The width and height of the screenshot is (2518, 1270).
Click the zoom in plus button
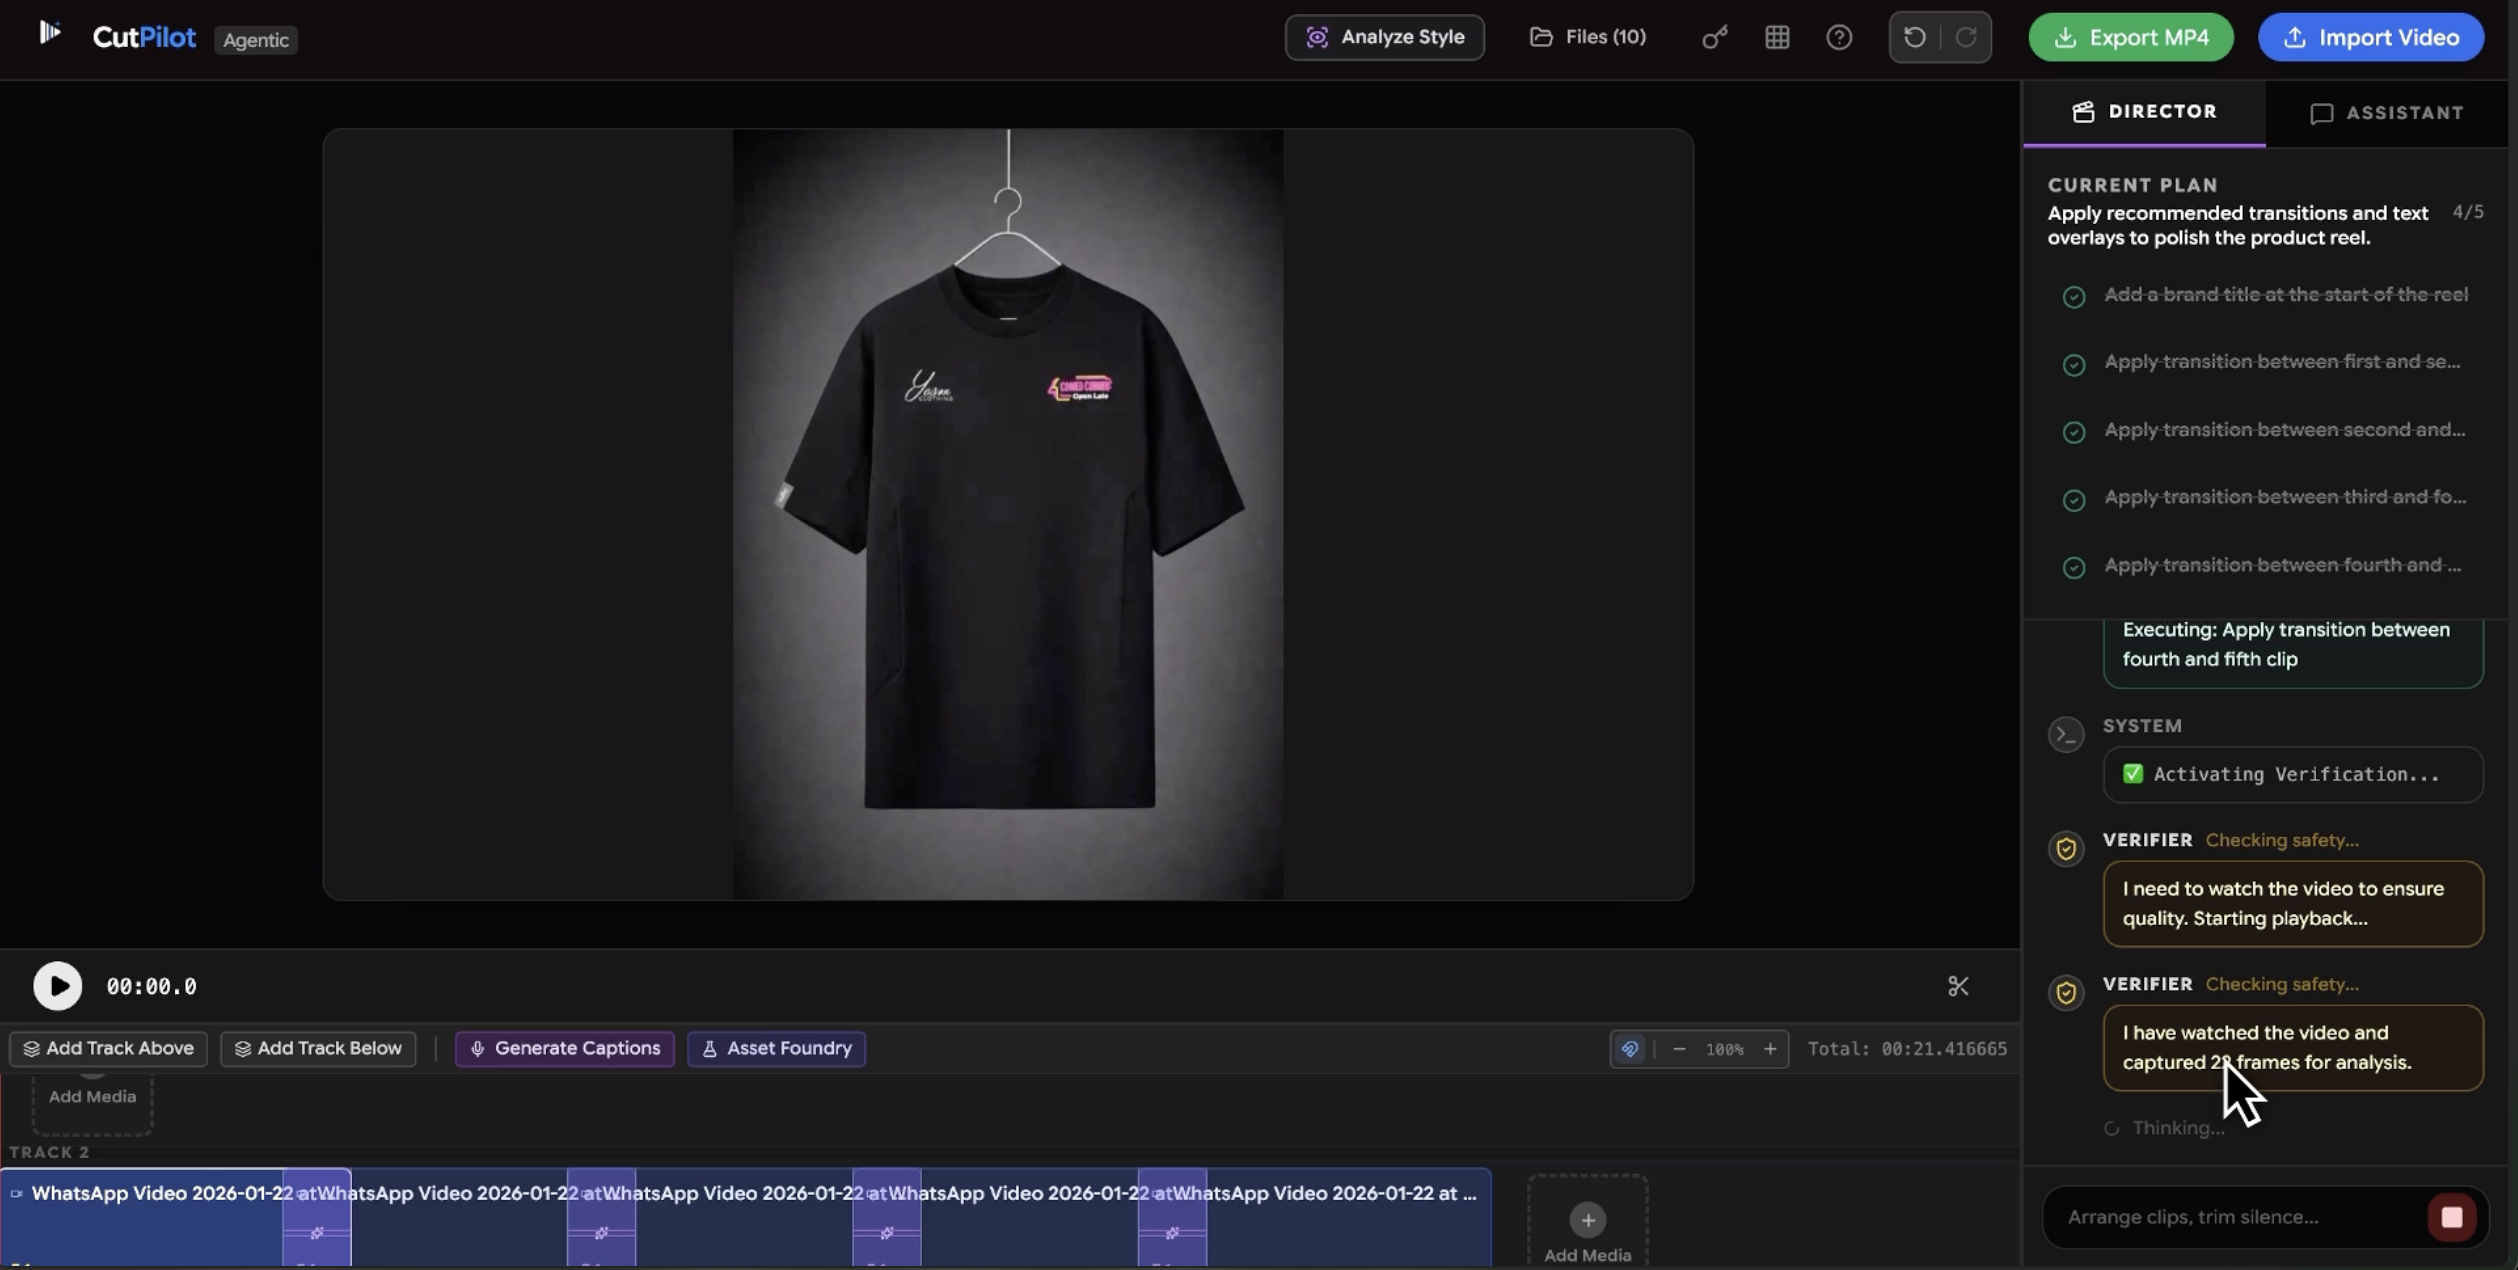click(x=1770, y=1049)
